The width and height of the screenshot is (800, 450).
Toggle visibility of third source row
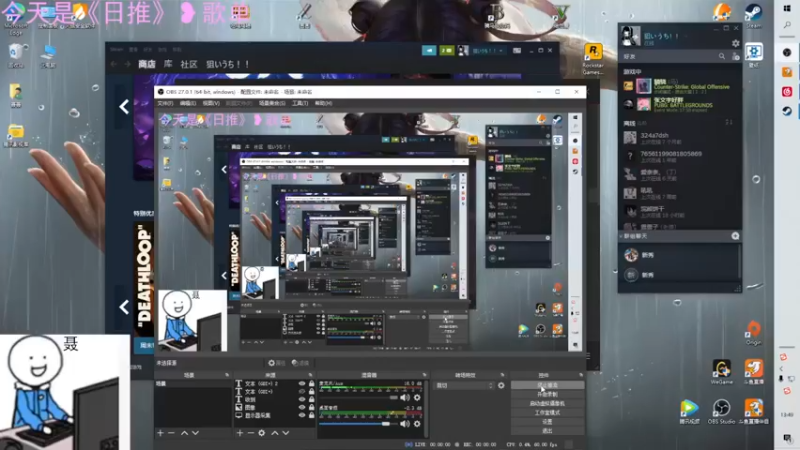[302, 399]
